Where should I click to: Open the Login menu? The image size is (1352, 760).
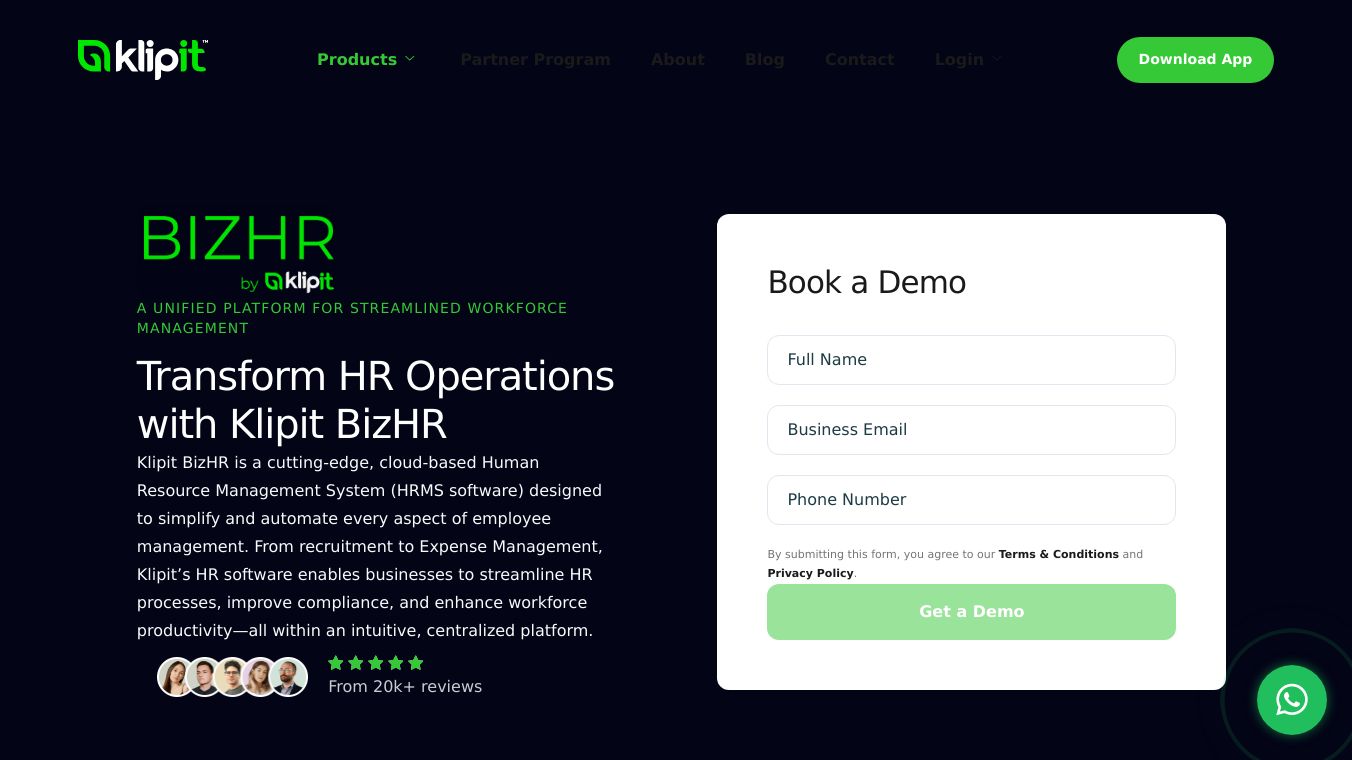[959, 59]
